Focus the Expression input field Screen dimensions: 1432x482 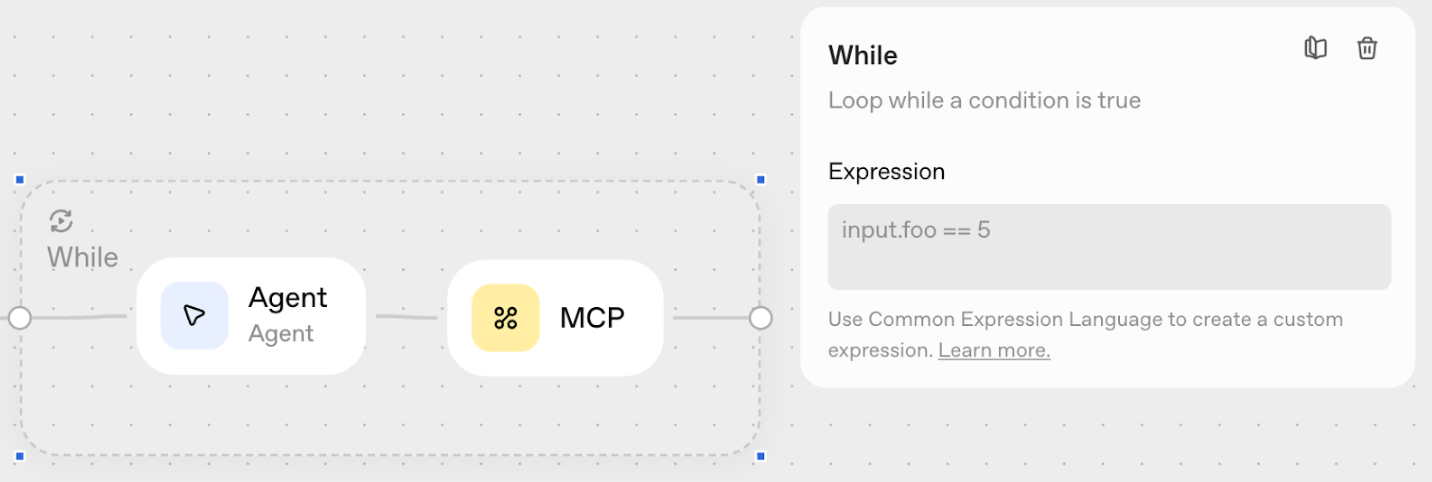1108,247
